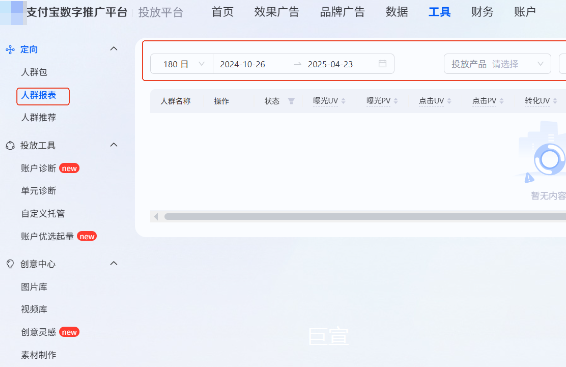Screen dimensions: 566x367
Task: Open the 效果广告 menu item
Action: coord(277,12)
